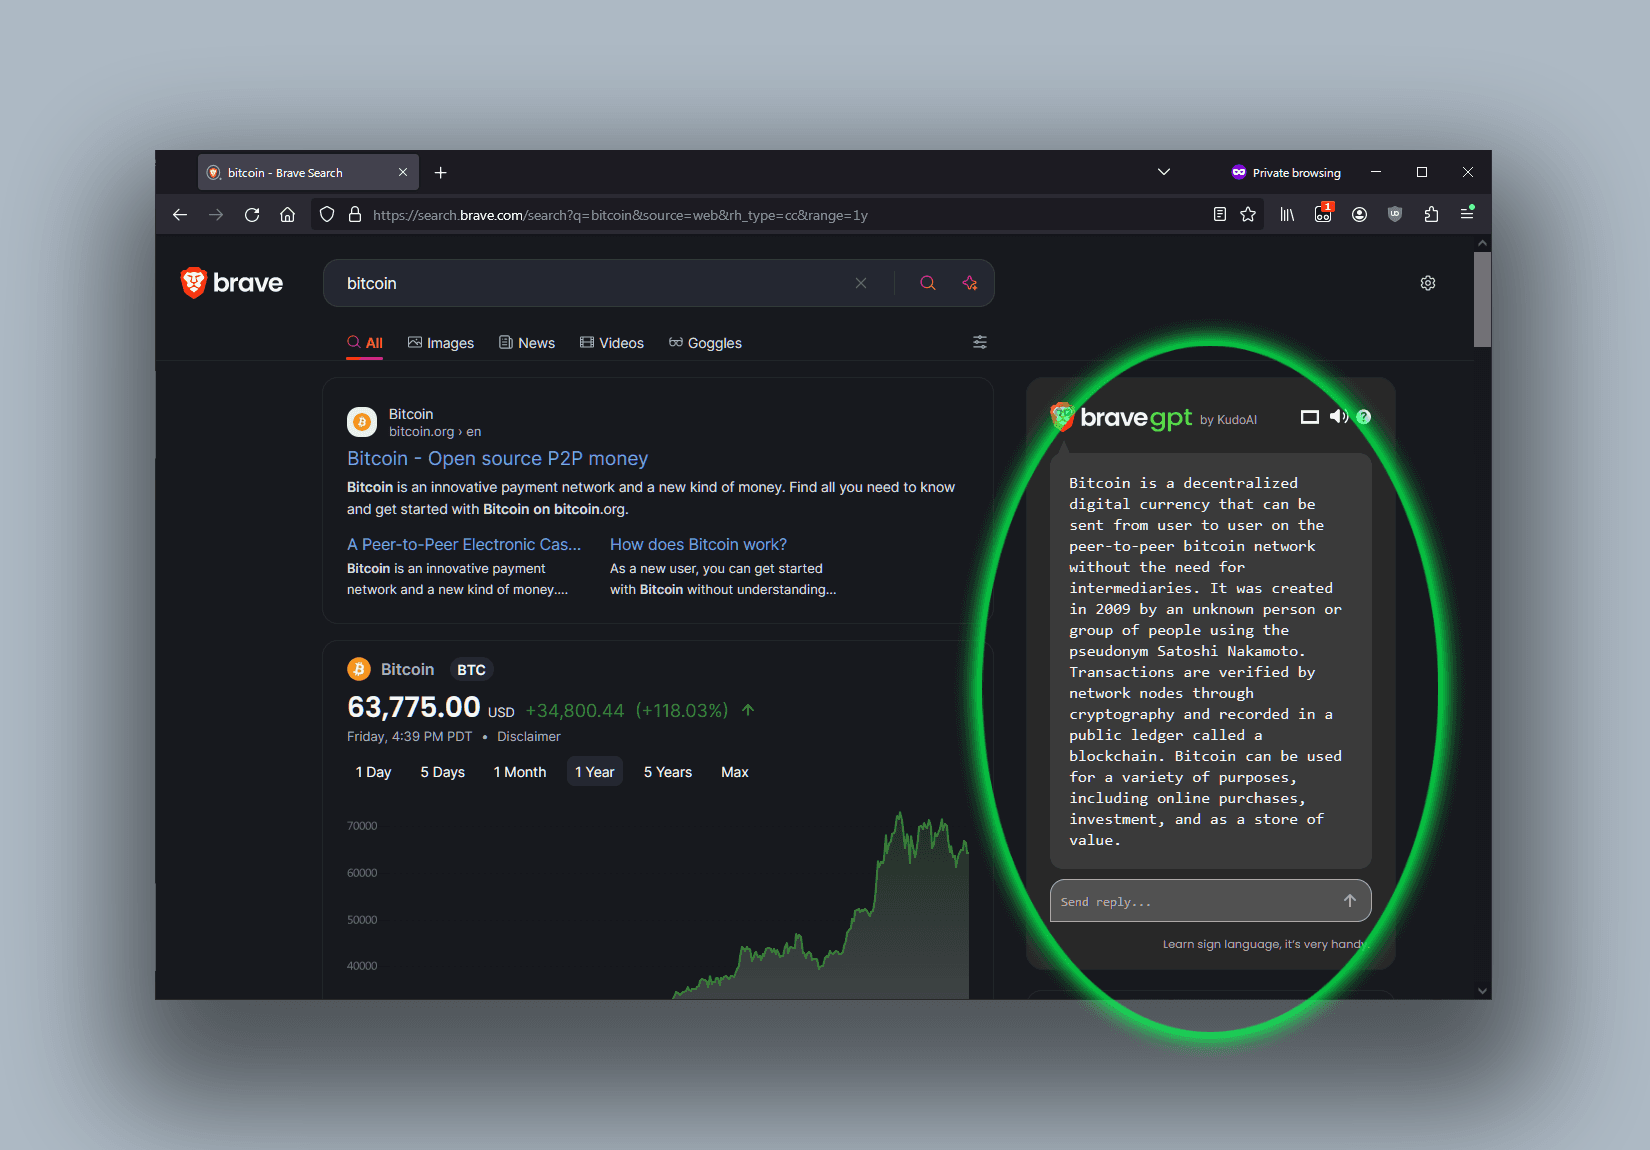
Task: Open the by KudoAI link
Action: coord(1228,420)
